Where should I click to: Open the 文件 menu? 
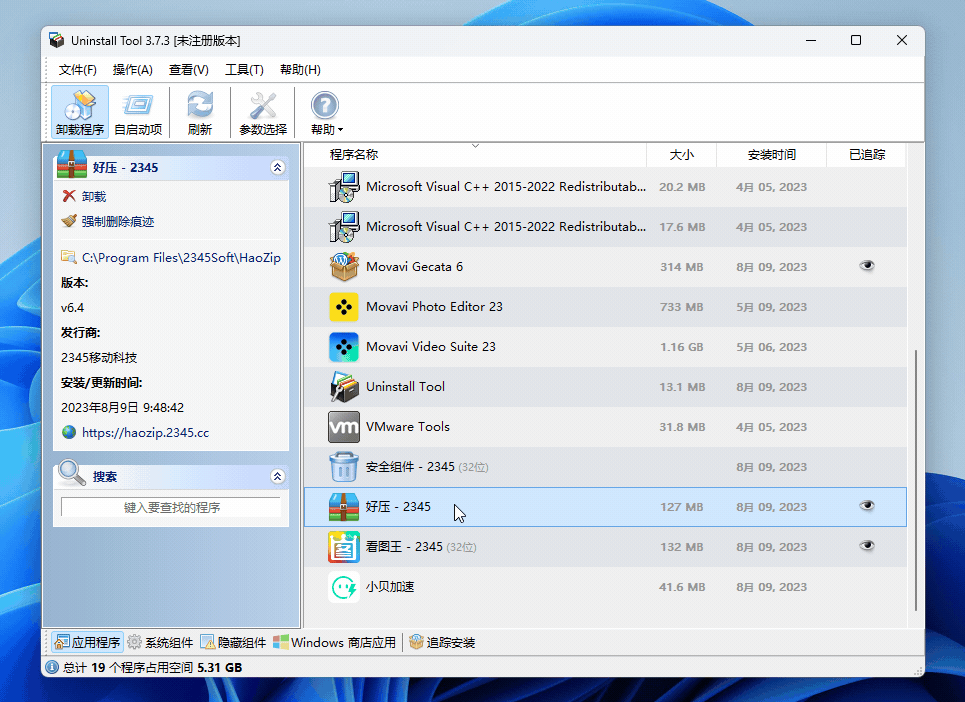[x=77, y=69]
